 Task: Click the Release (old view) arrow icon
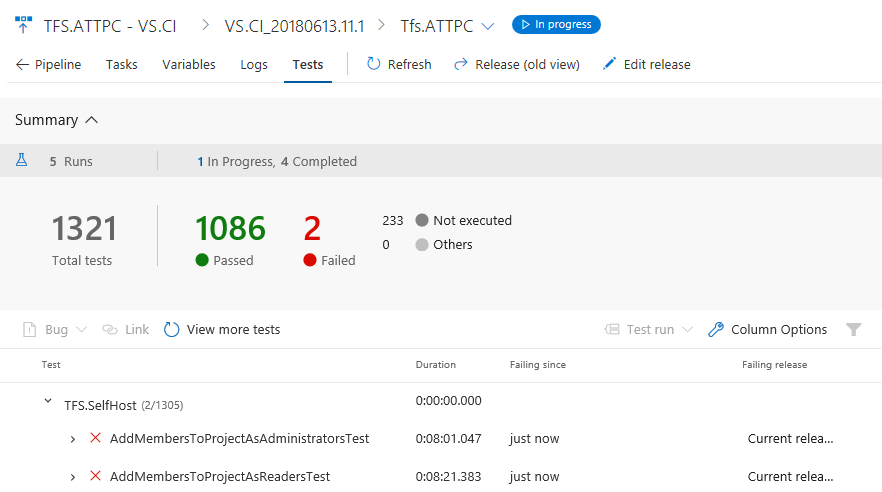[x=461, y=65]
